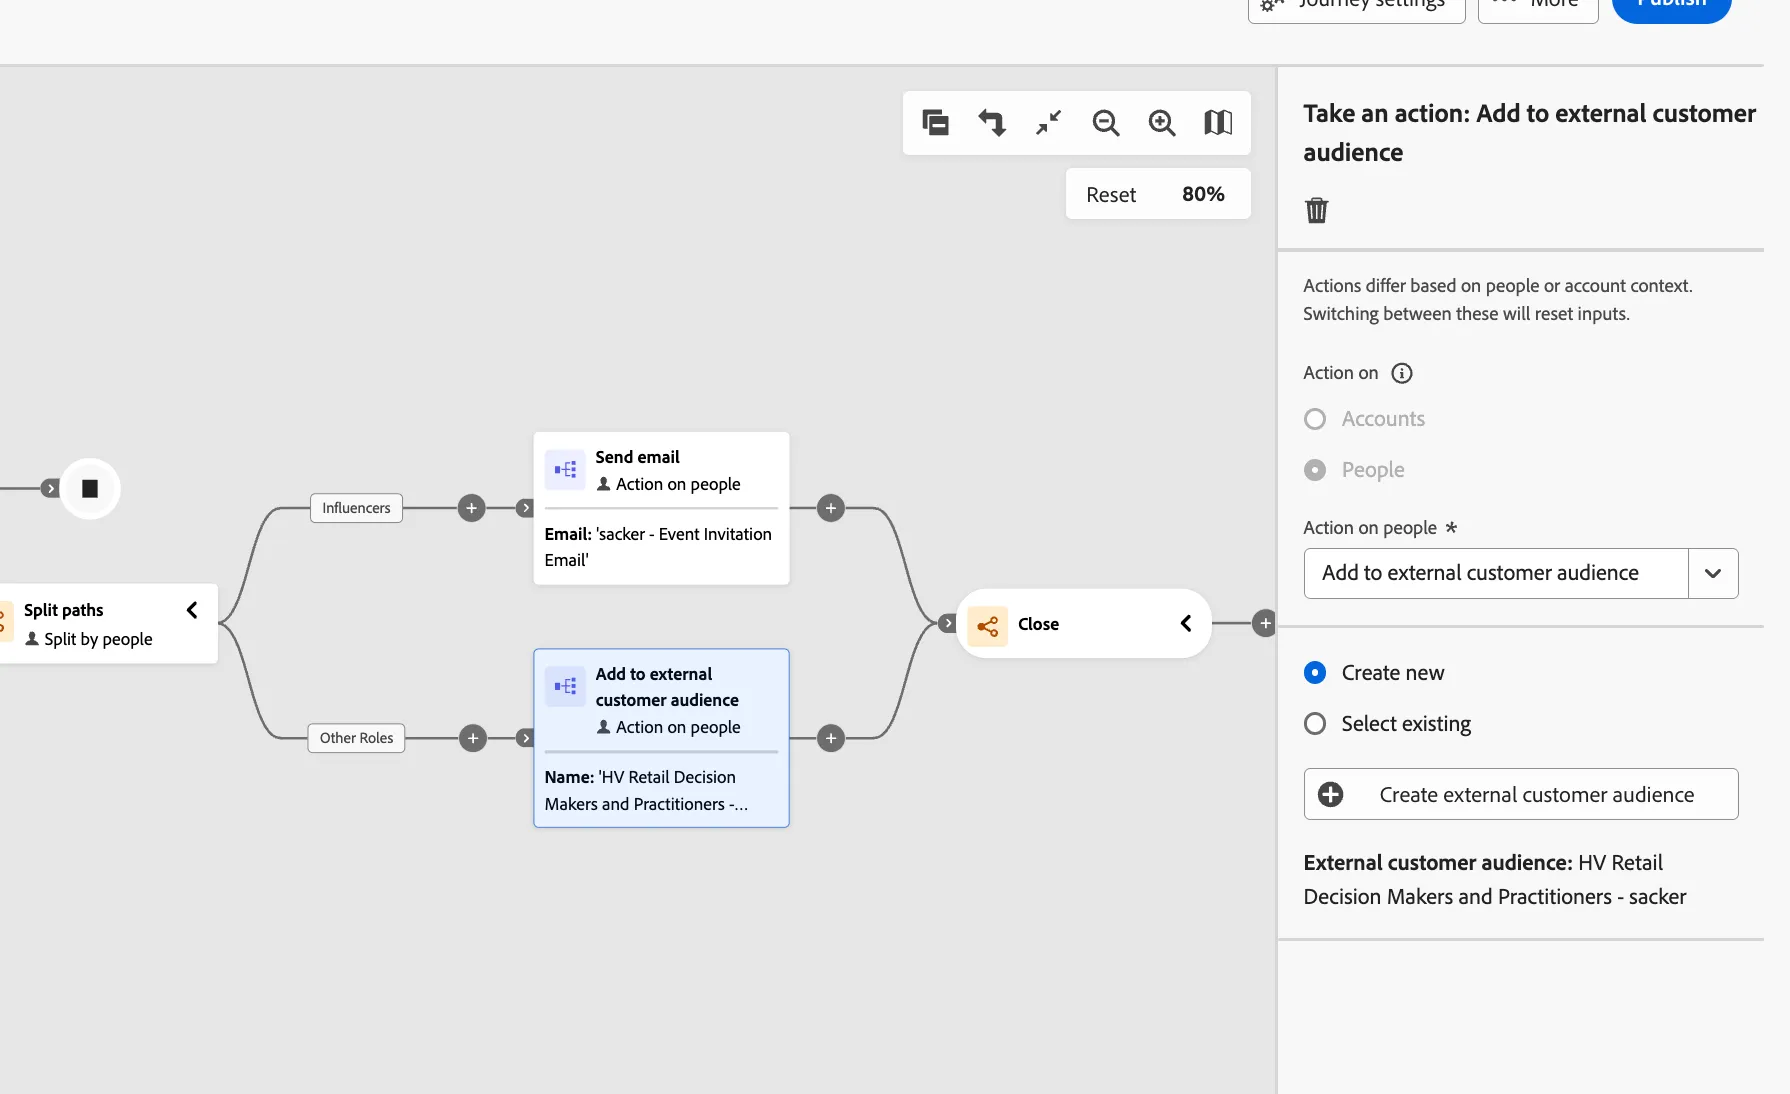Click the black stop end node
The width and height of the screenshot is (1790, 1094).
pos(90,489)
